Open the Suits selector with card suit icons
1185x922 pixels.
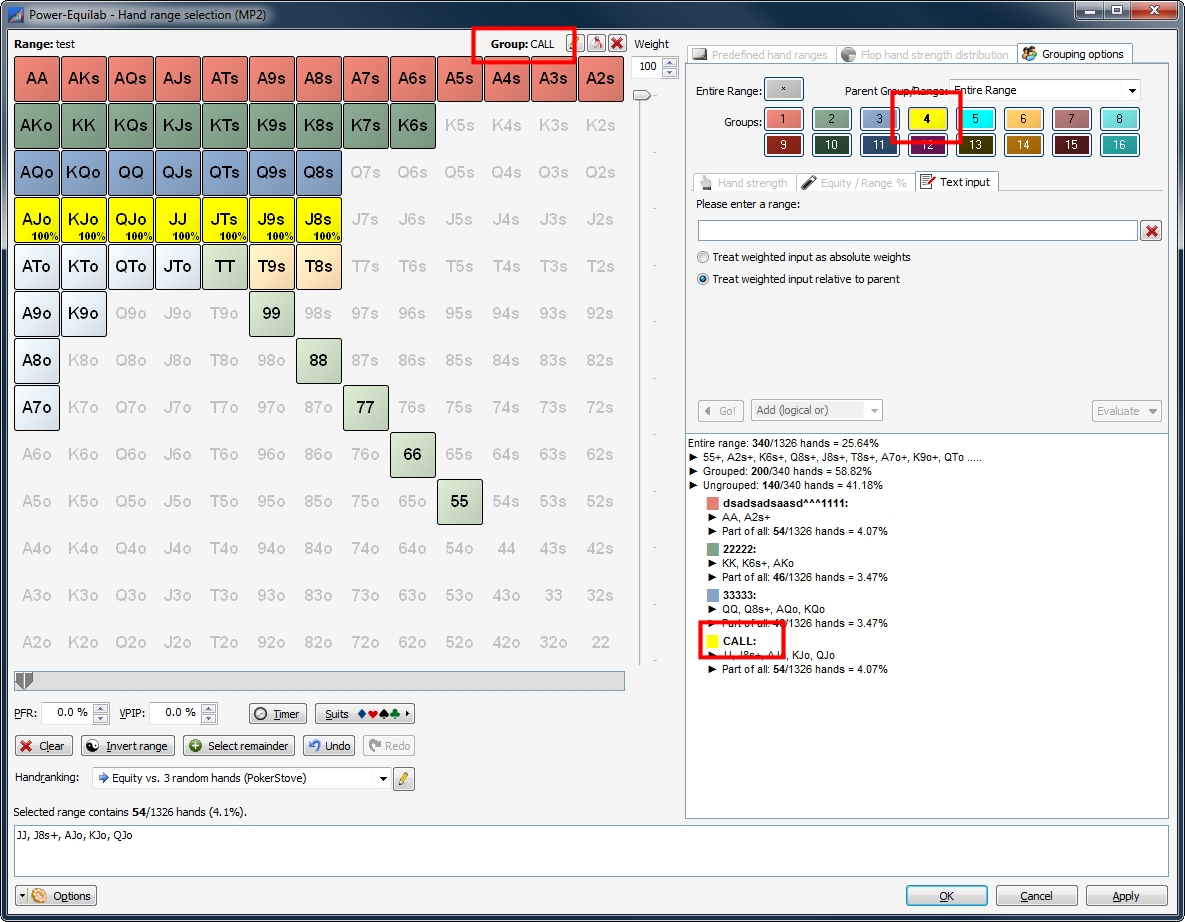tap(364, 713)
